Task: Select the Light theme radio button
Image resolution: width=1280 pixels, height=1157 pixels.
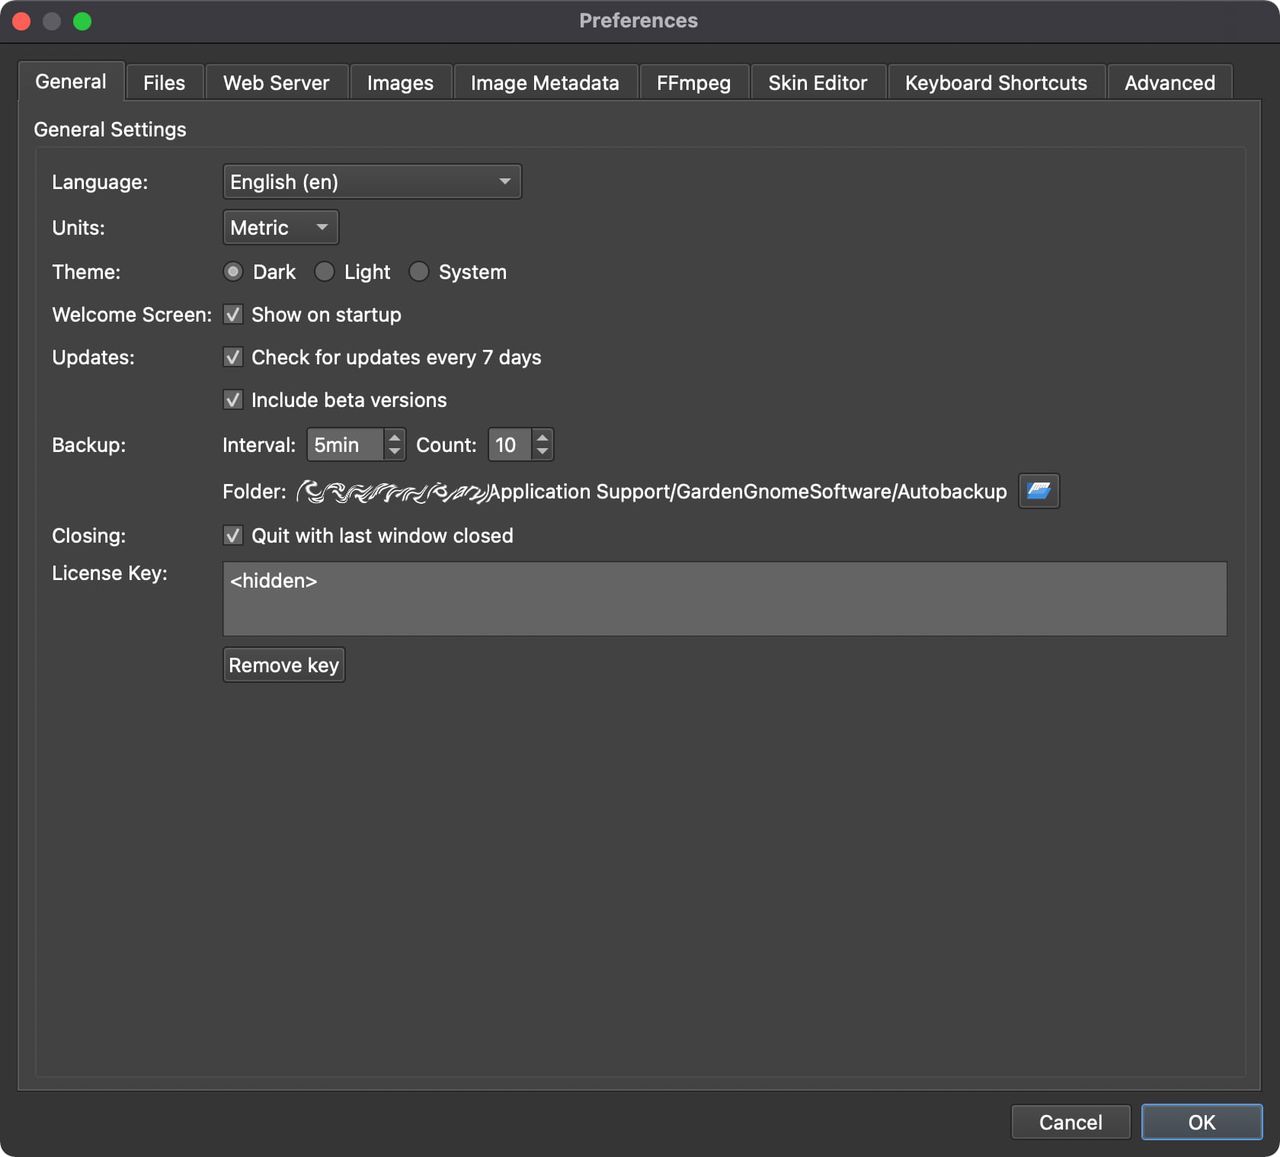Action: pos(325,272)
